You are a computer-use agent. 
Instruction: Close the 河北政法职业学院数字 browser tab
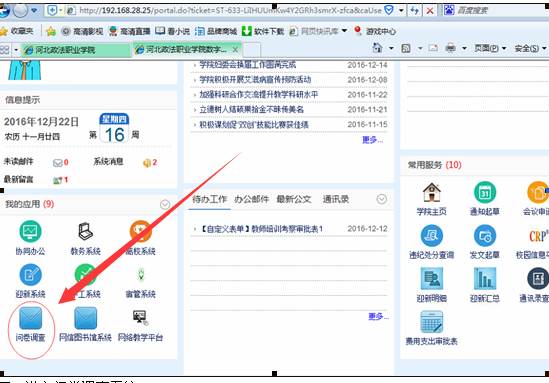pos(235,50)
